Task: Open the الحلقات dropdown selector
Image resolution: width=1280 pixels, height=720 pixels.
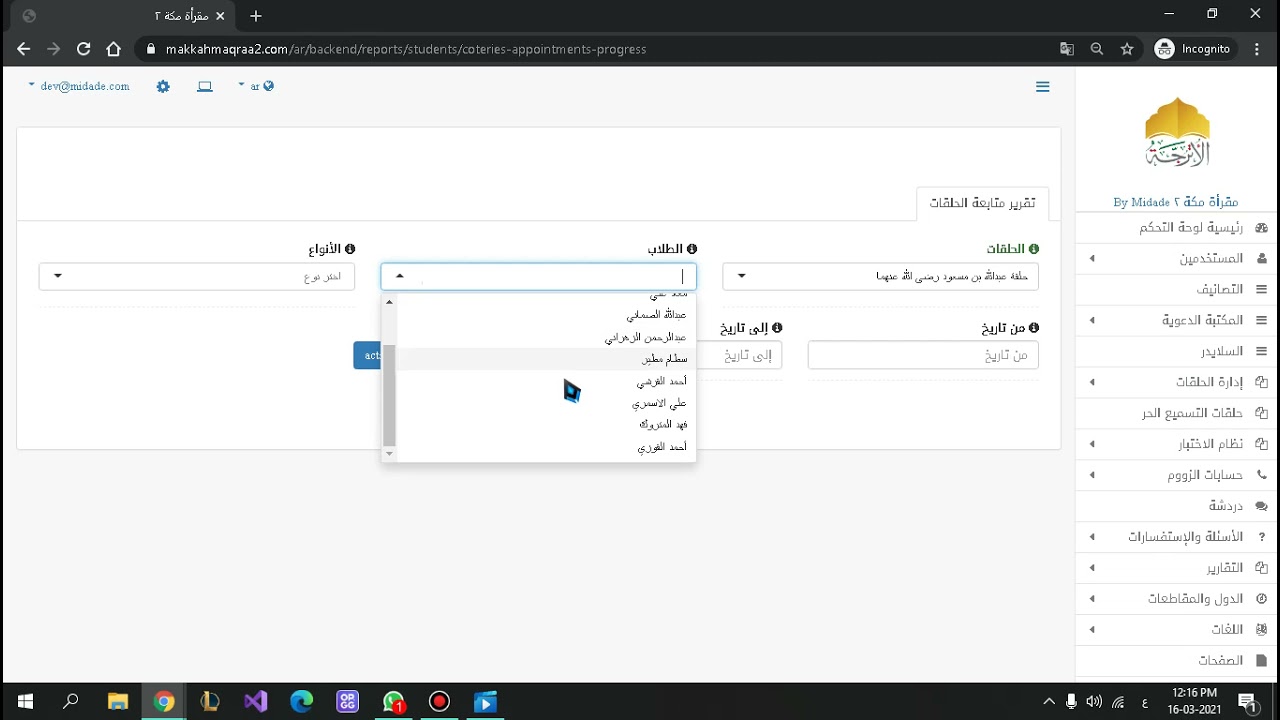Action: [880, 276]
